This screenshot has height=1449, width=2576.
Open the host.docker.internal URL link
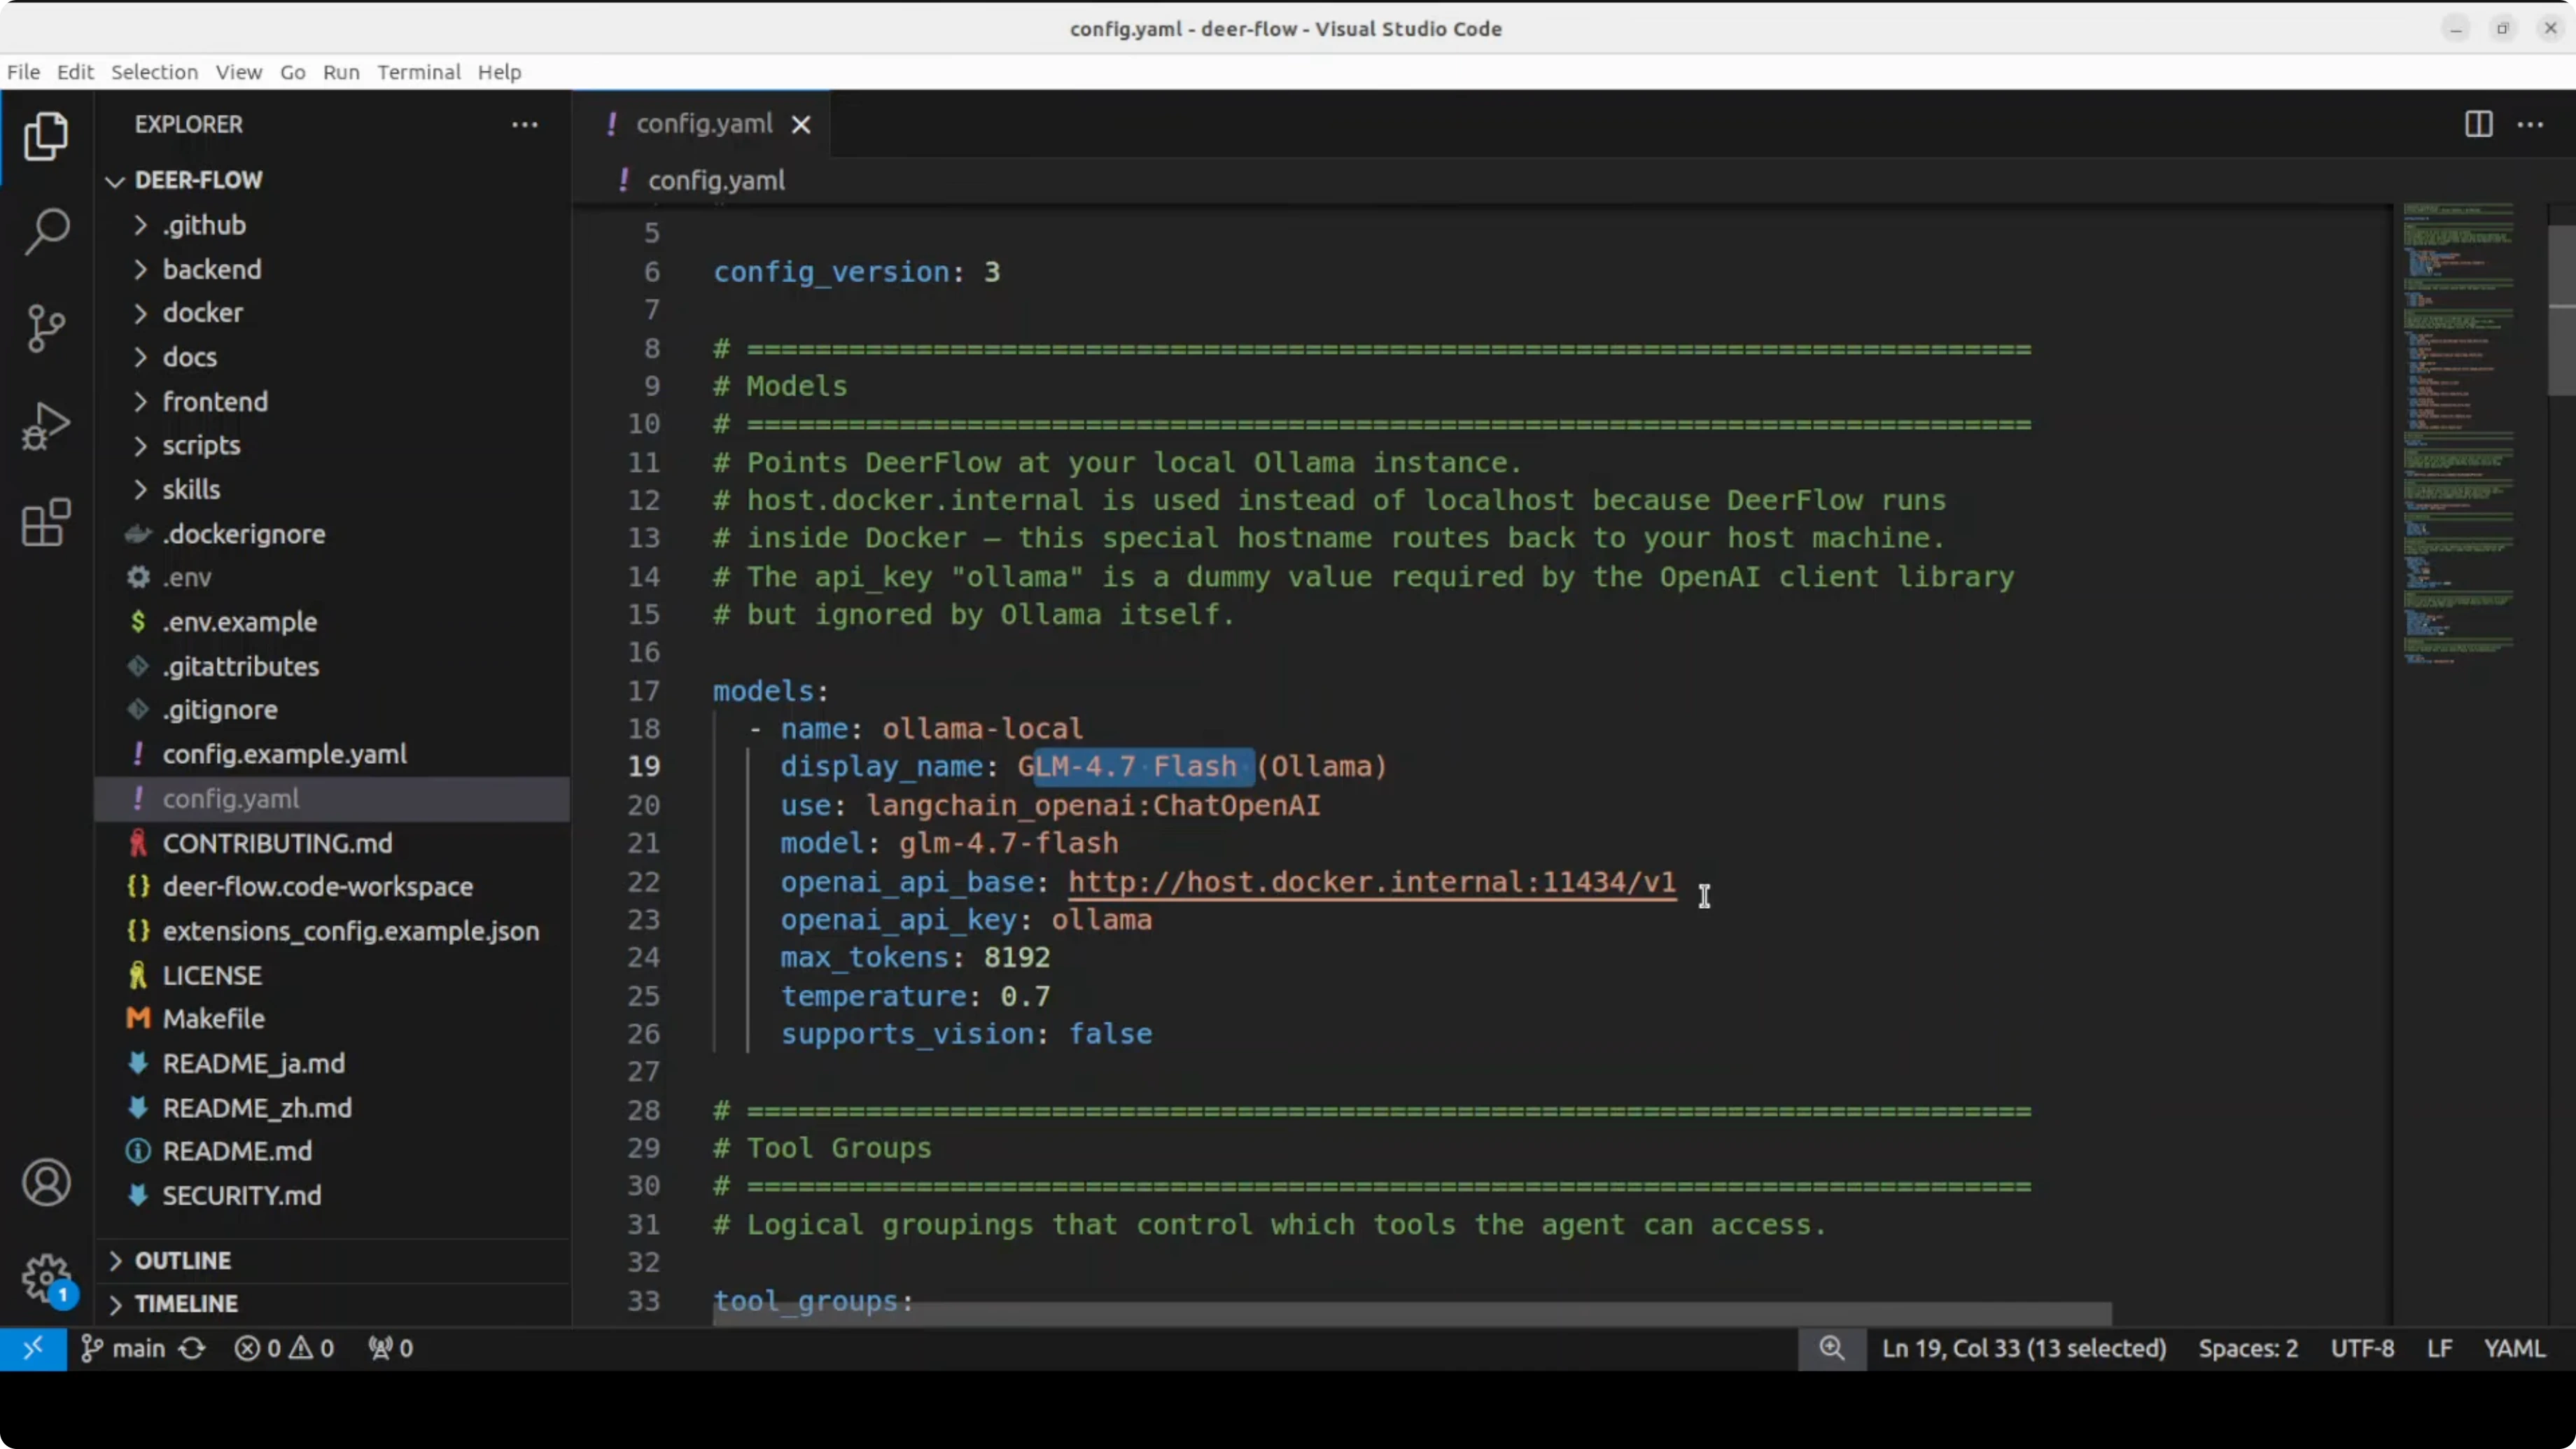(1371, 882)
